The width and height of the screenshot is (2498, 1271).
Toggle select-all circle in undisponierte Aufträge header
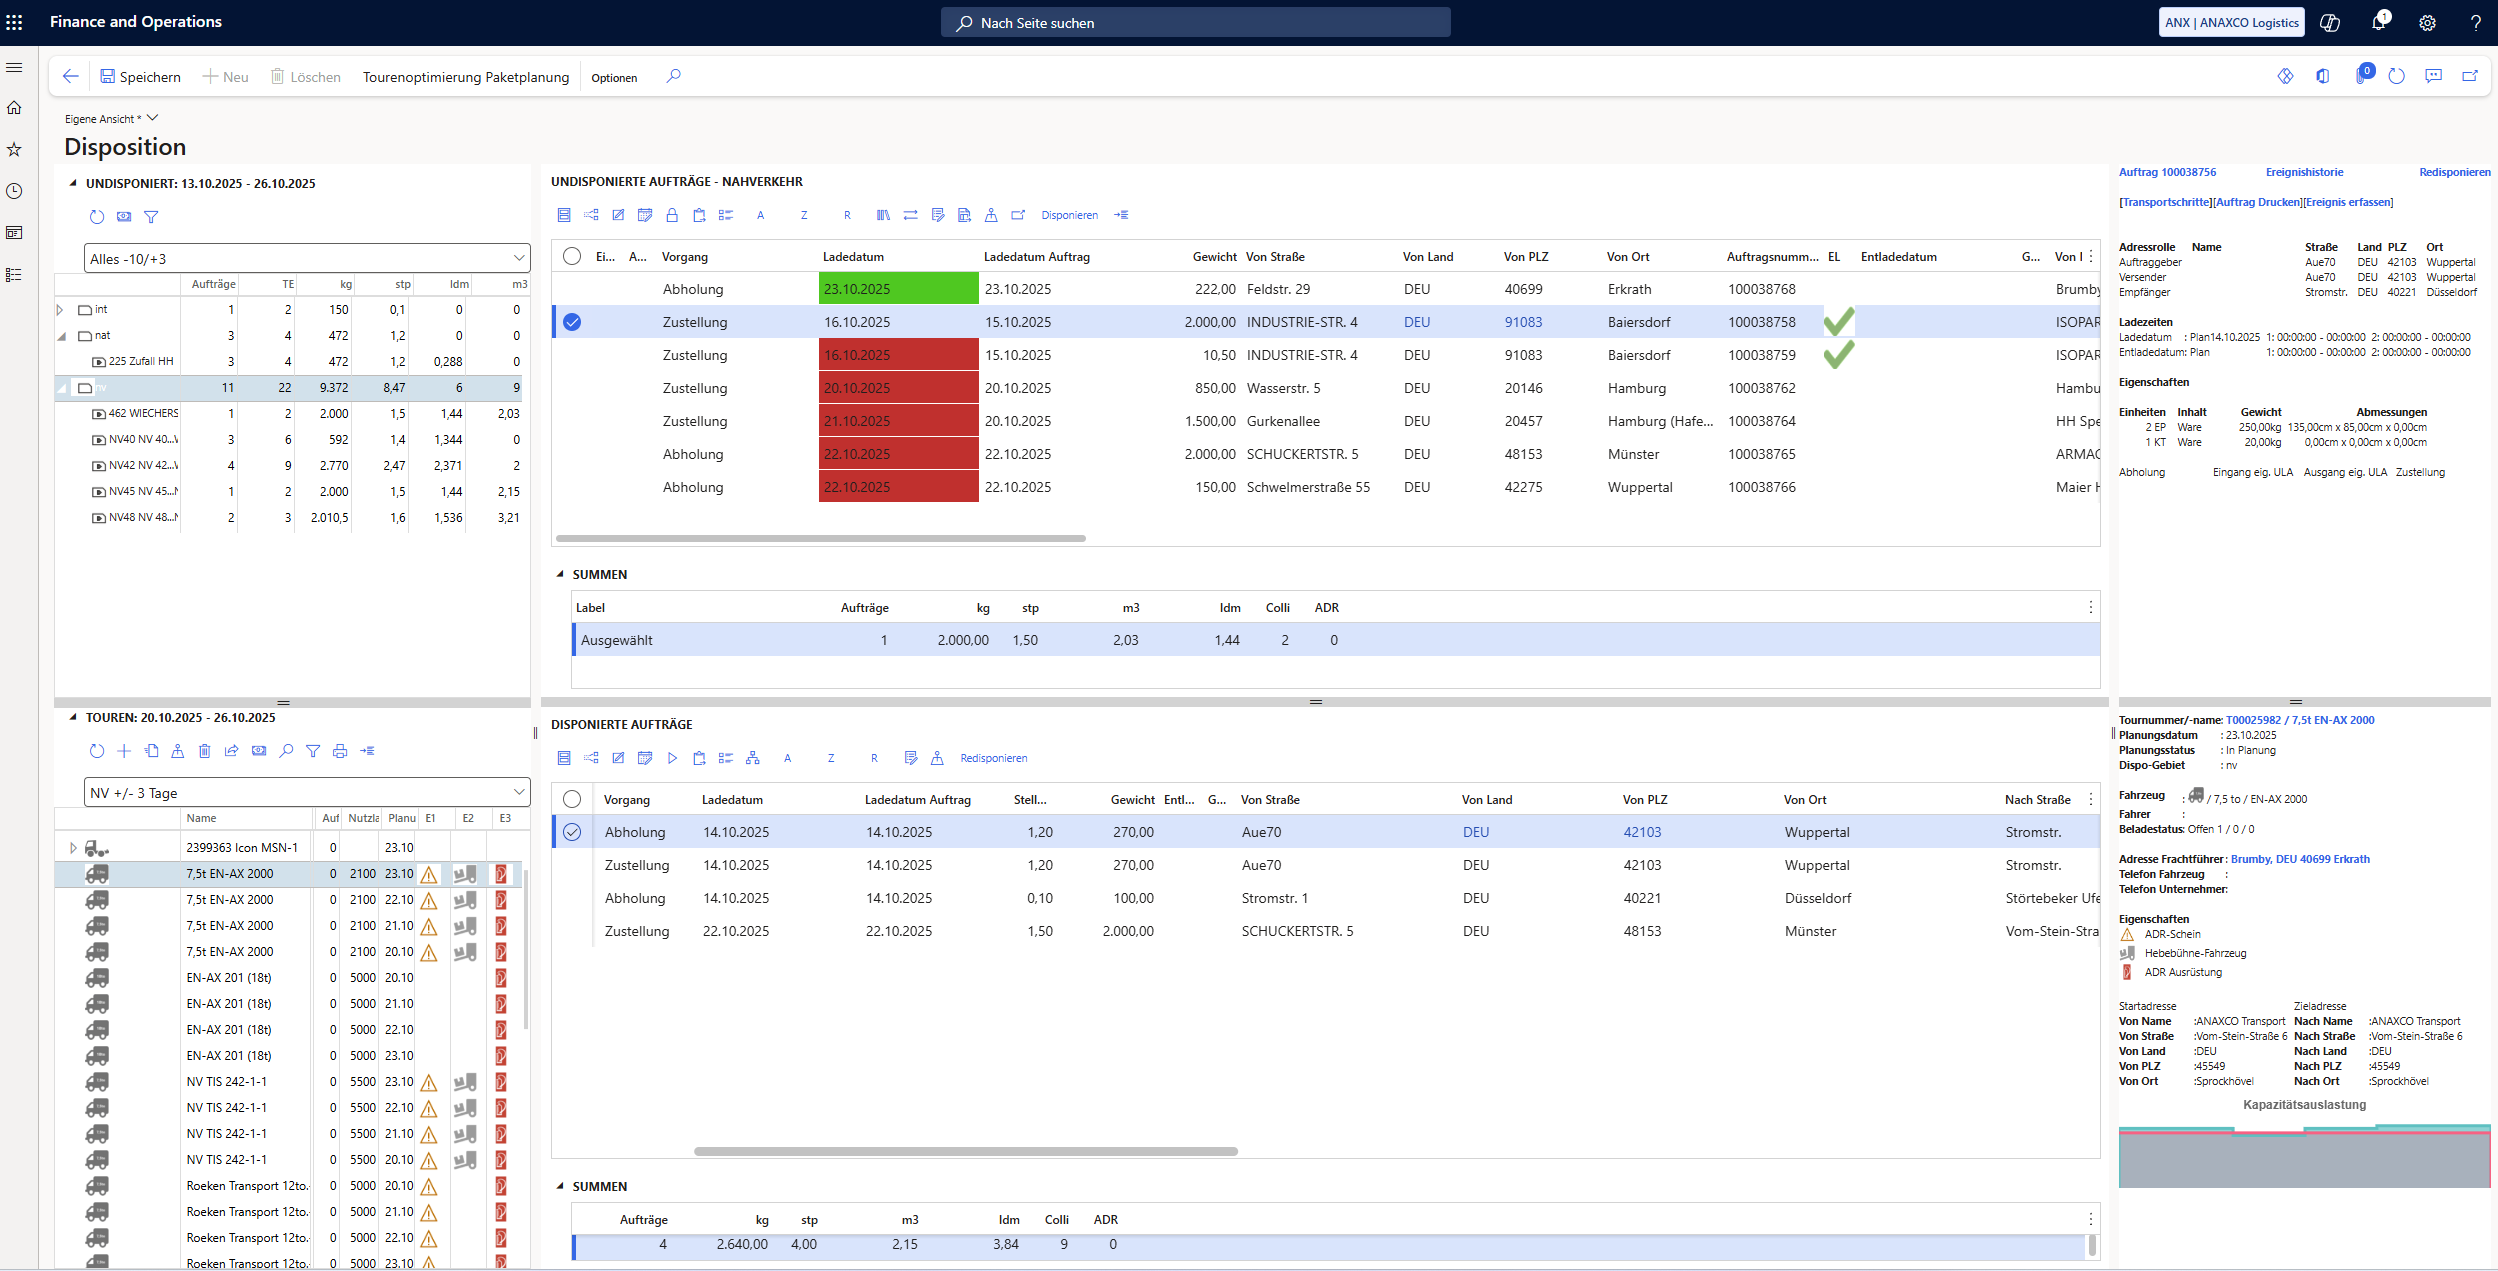(x=572, y=256)
